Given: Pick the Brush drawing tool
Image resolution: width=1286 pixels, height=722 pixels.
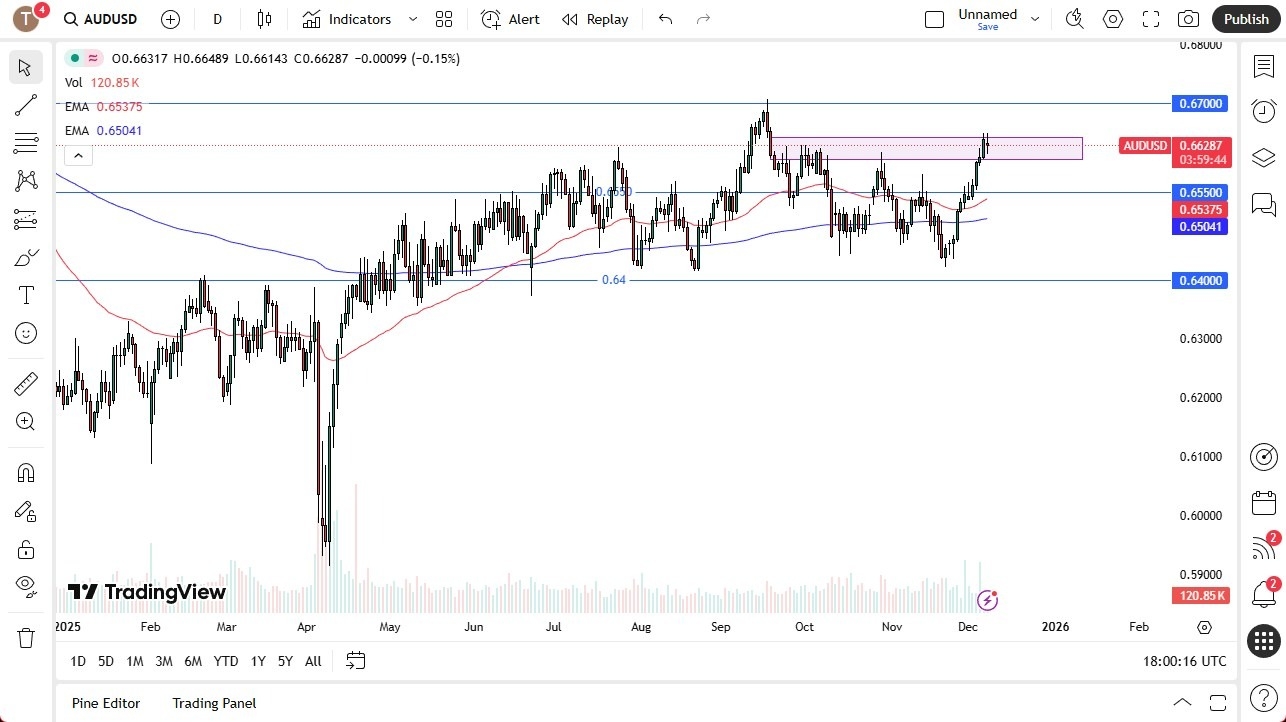Looking at the screenshot, I should coord(25,257).
